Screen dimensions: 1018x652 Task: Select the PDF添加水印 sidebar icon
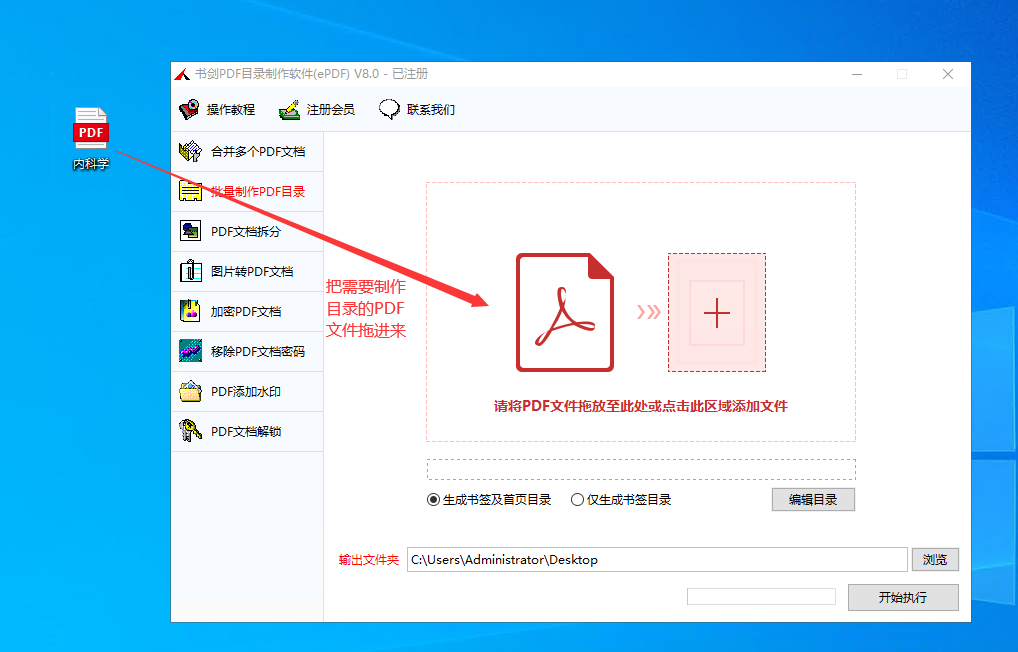coord(190,392)
